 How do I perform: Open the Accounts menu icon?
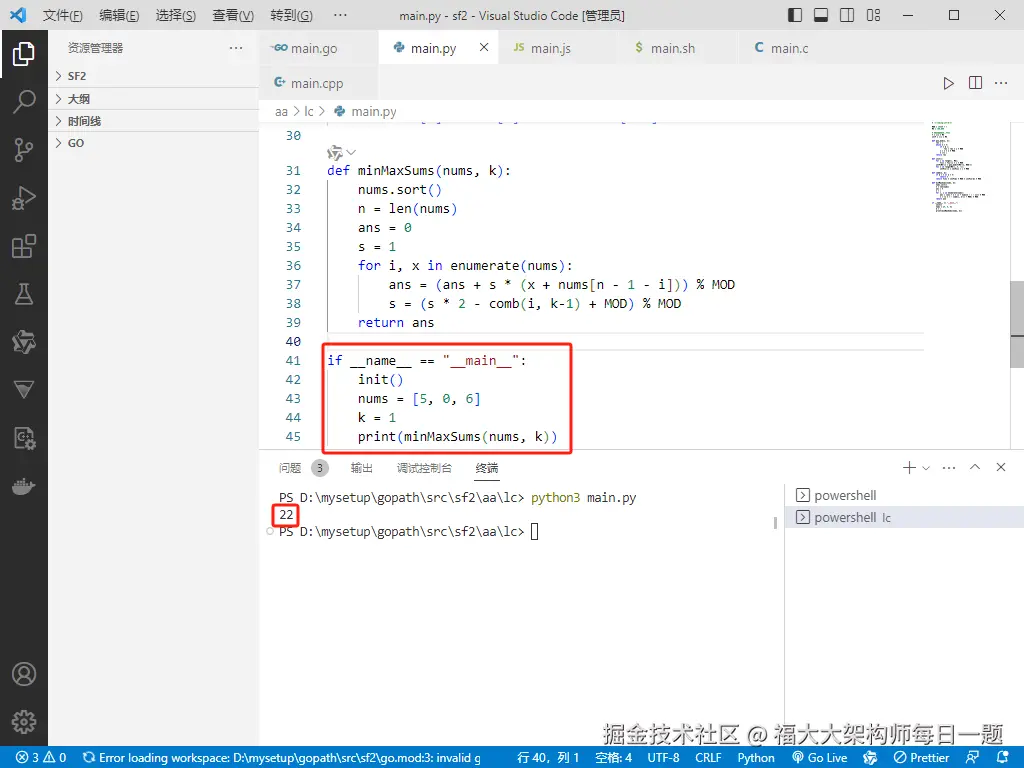[24, 674]
